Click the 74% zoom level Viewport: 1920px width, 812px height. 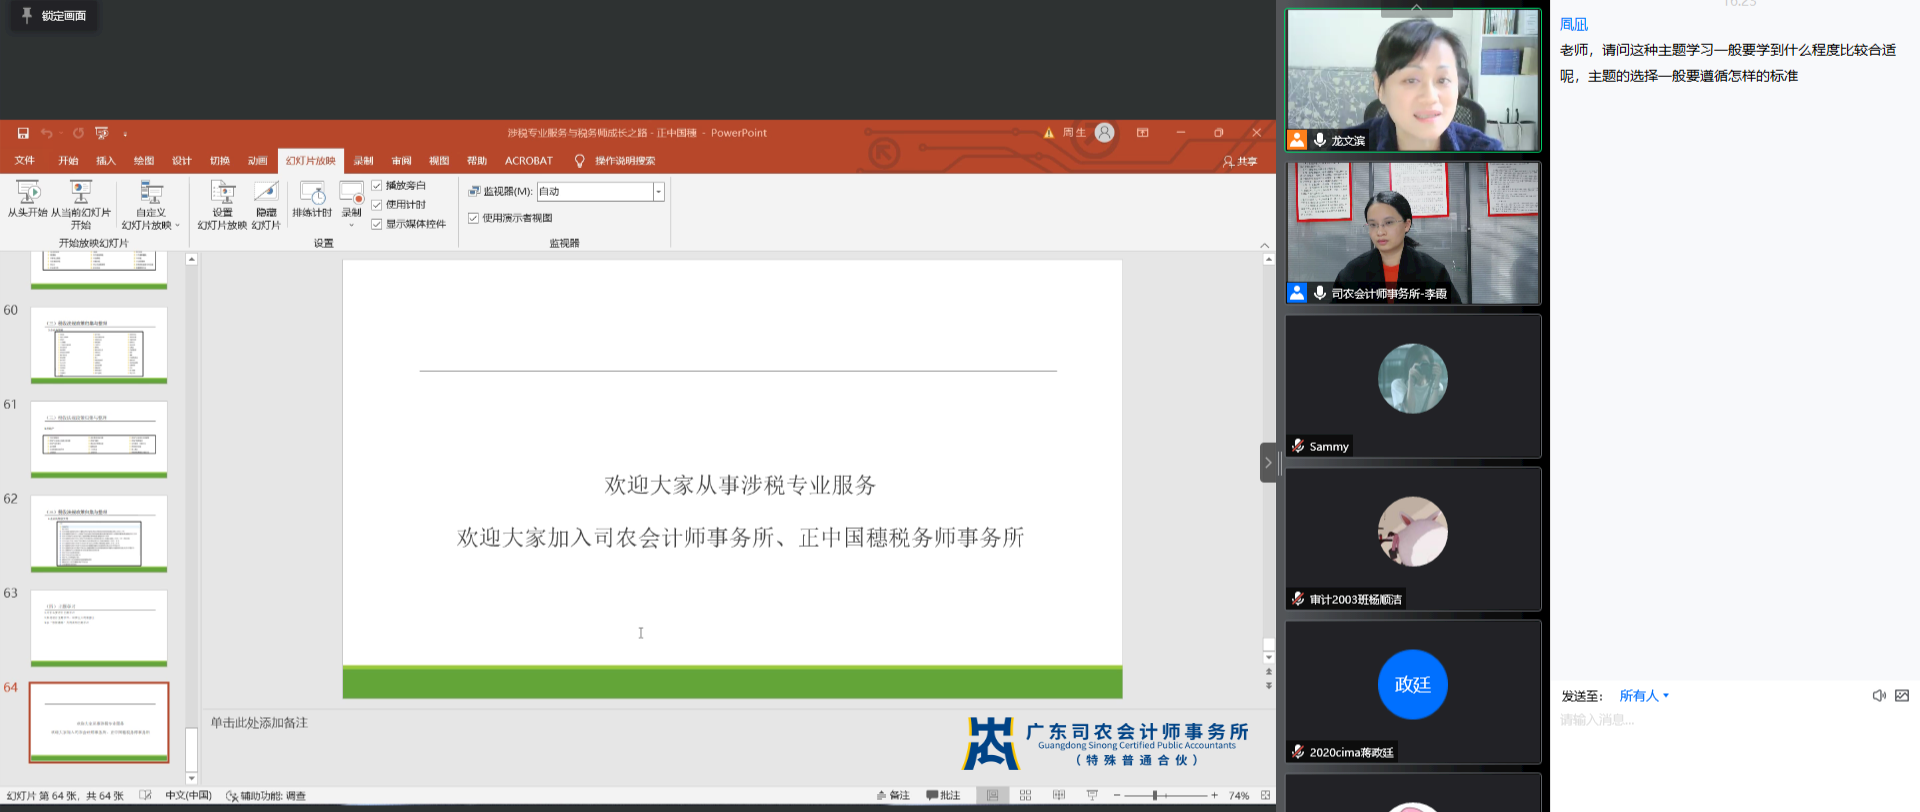1239,796
